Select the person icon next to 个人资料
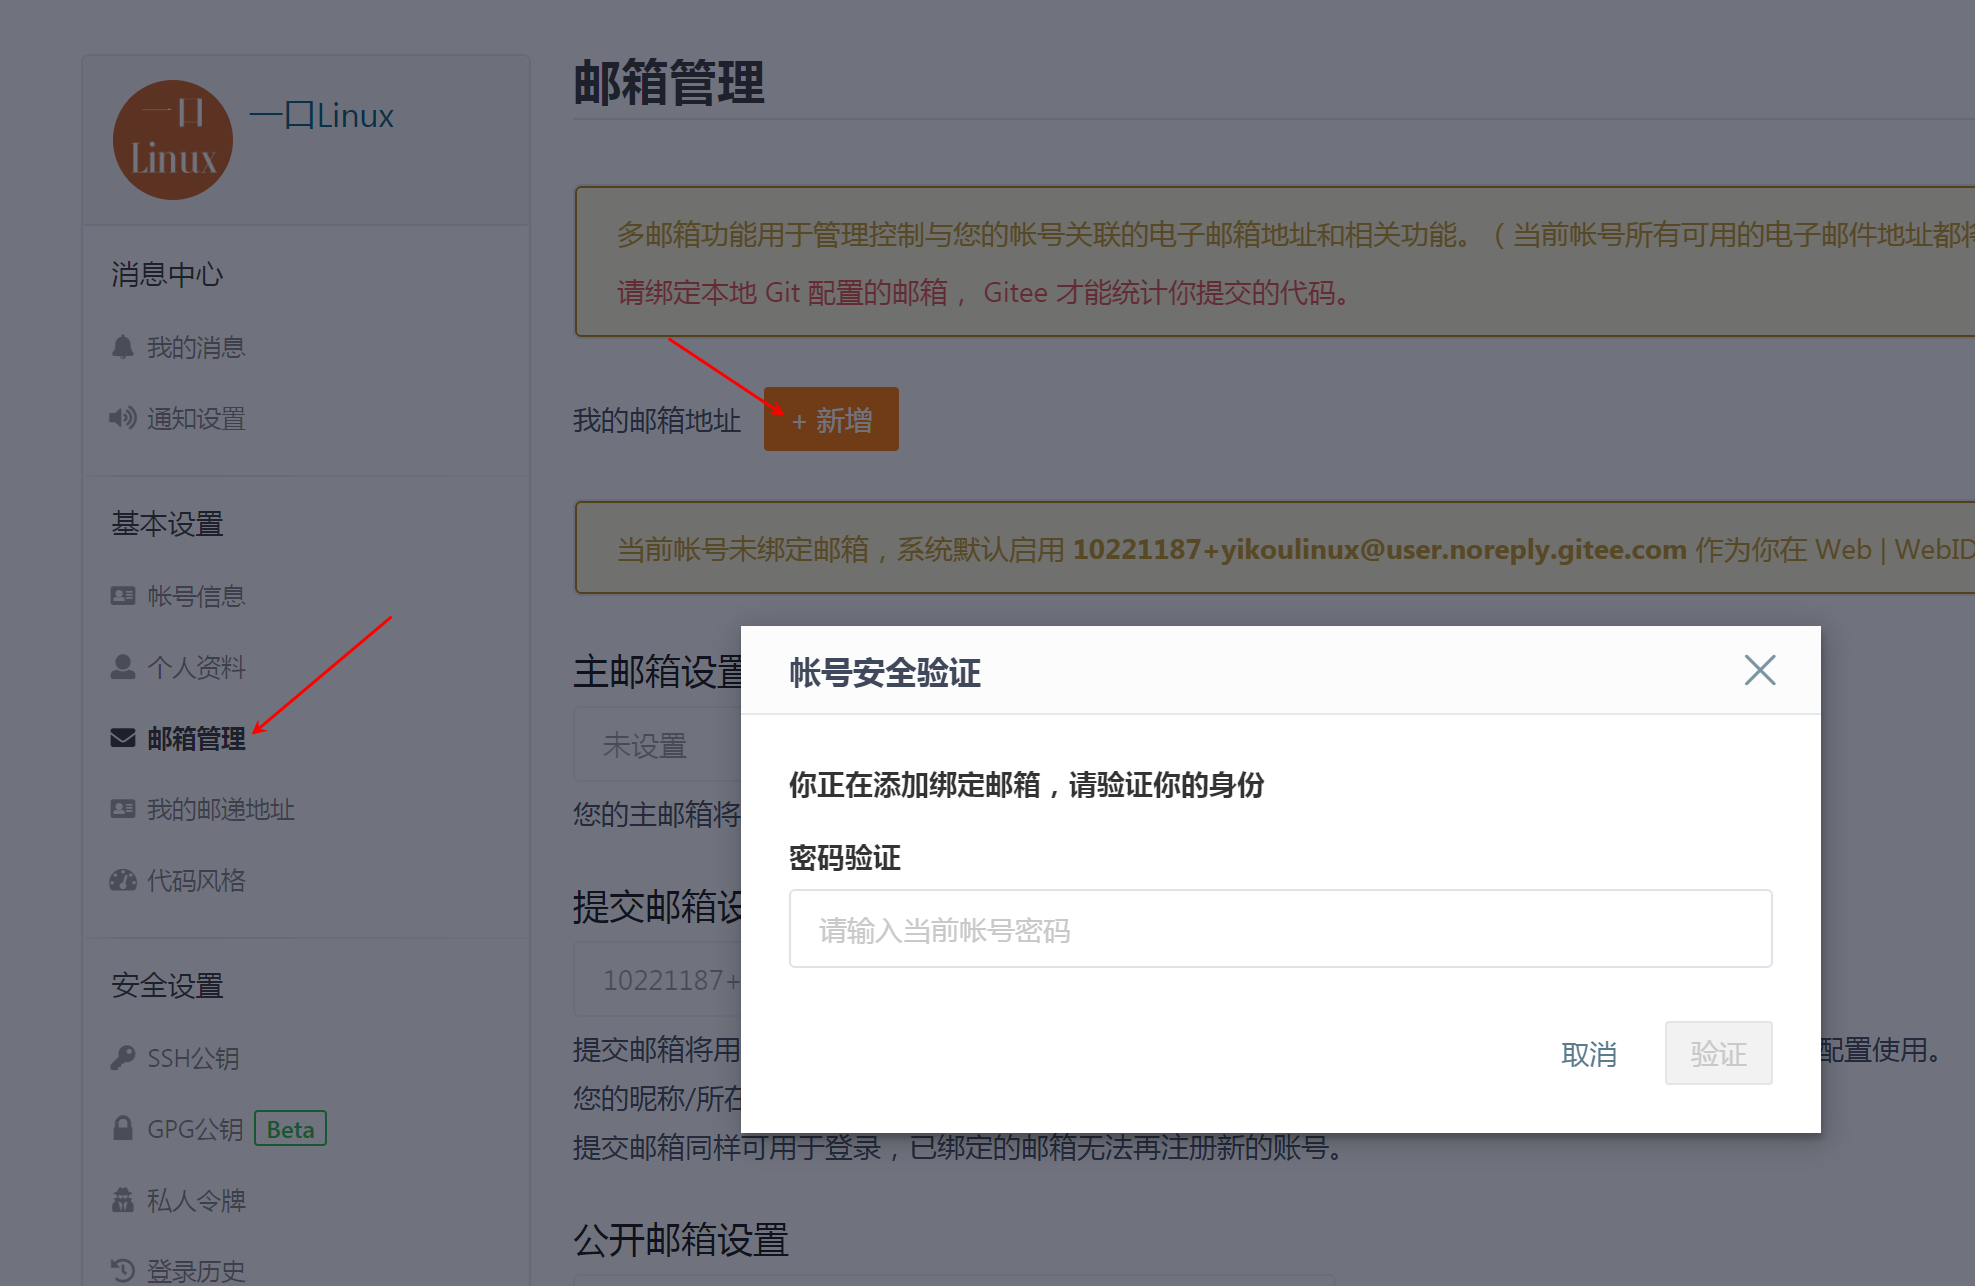 [x=122, y=666]
